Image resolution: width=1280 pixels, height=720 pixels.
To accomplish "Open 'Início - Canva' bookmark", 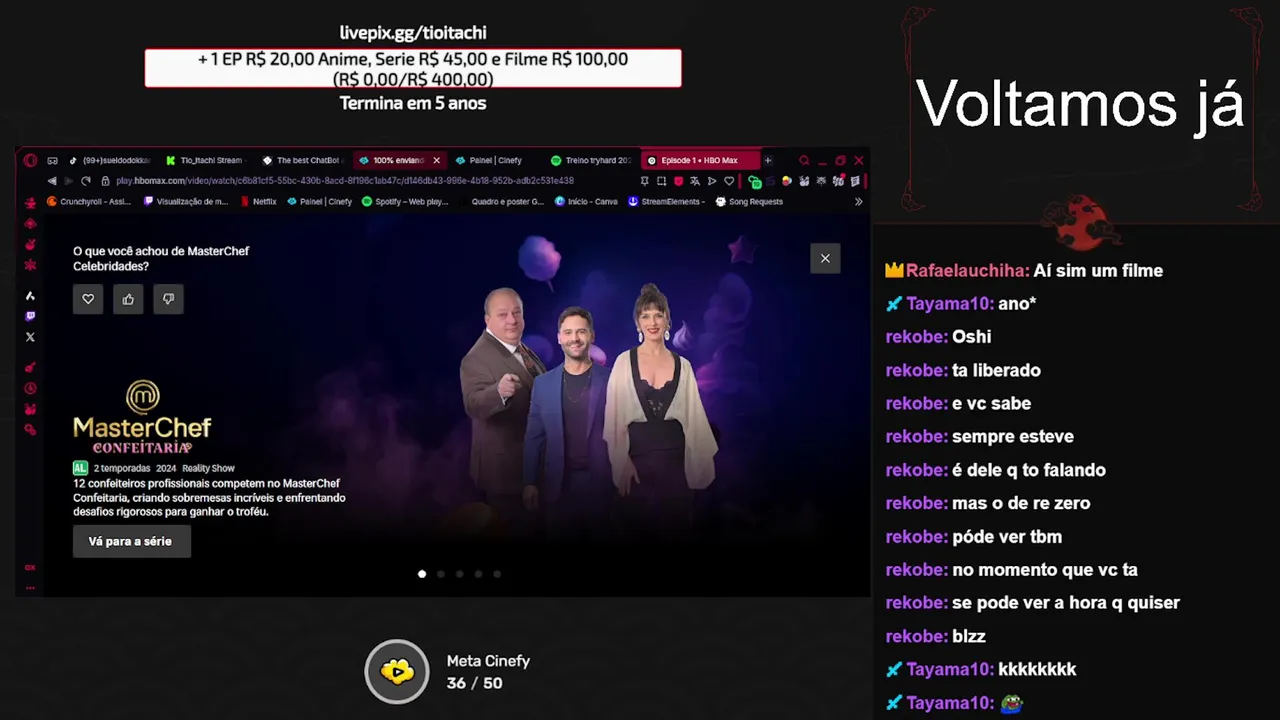I will 586,201.
